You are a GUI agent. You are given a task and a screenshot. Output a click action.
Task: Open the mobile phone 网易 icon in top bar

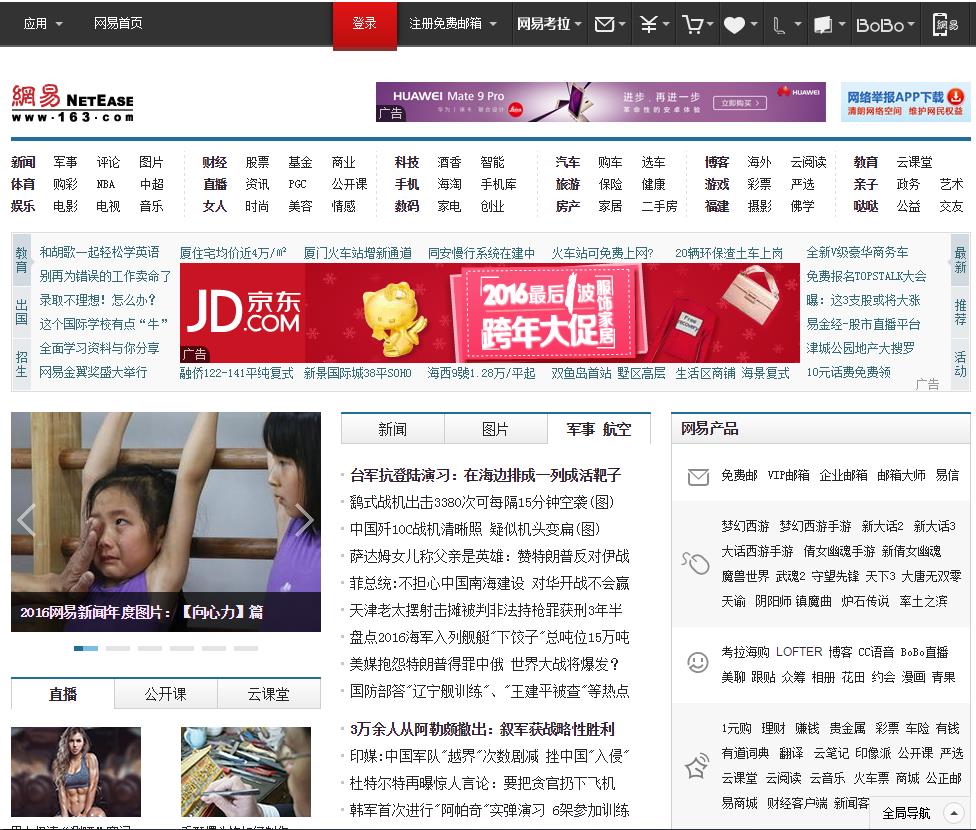[946, 24]
